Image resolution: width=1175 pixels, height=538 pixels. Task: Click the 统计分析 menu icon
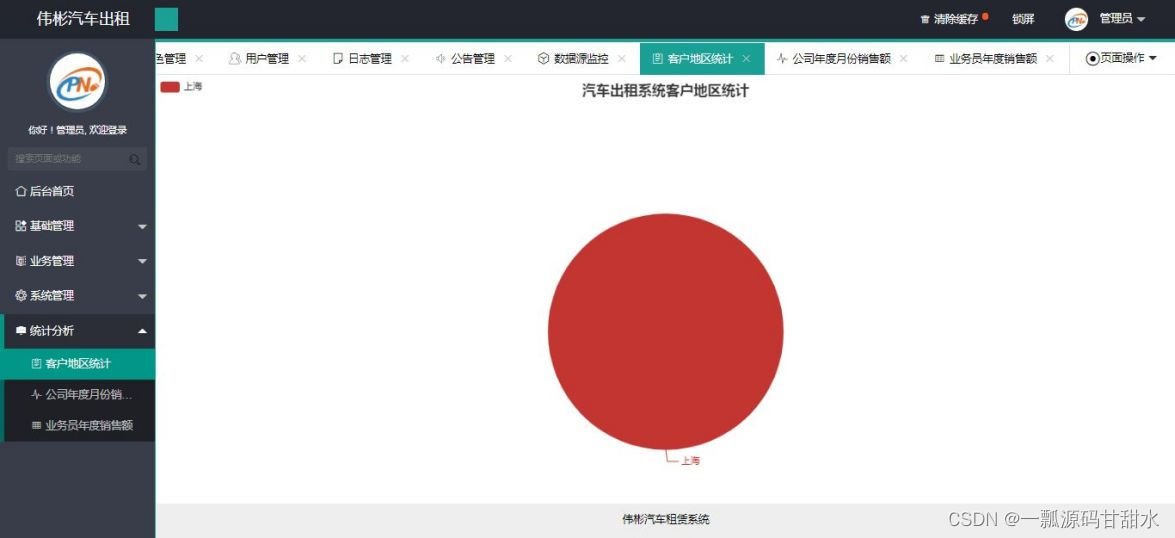click(21, 330)
